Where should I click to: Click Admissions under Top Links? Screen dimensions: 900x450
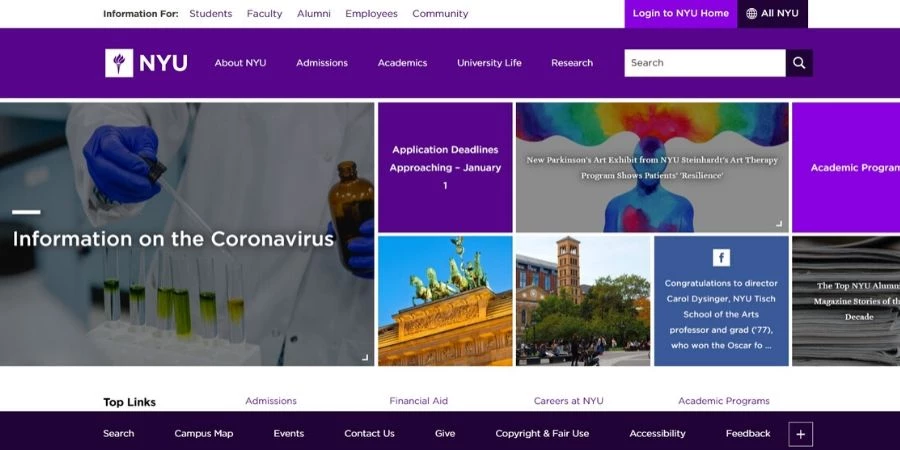pos(271,401)
